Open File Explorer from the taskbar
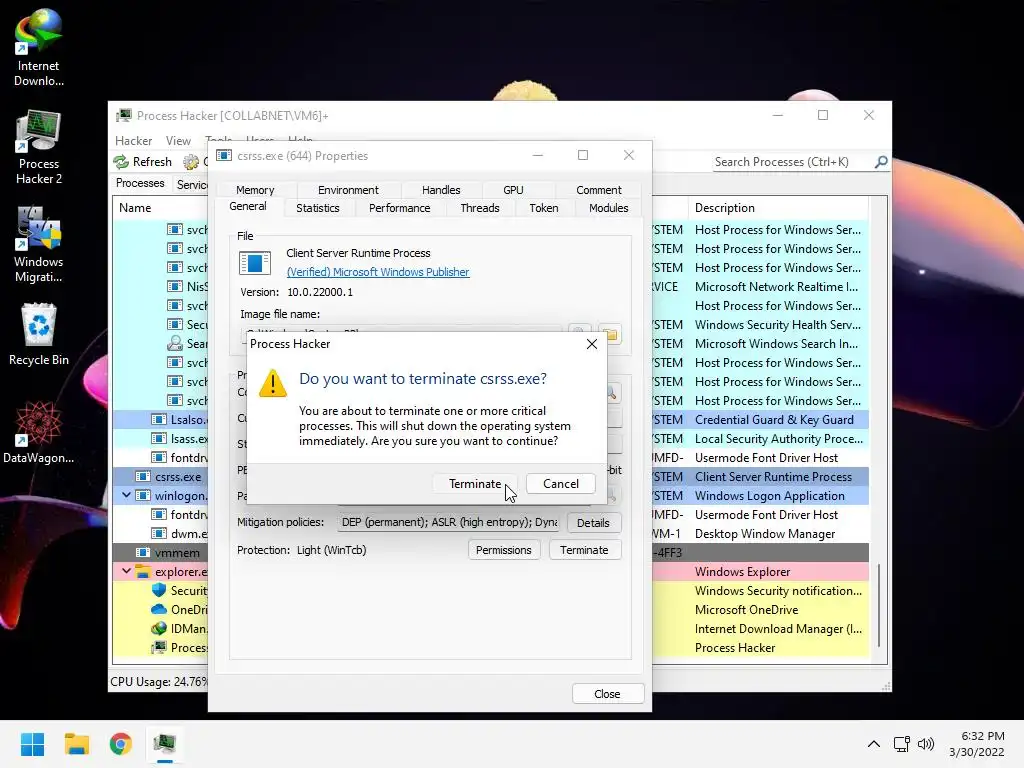1024x768 pixels. [76, 744]
